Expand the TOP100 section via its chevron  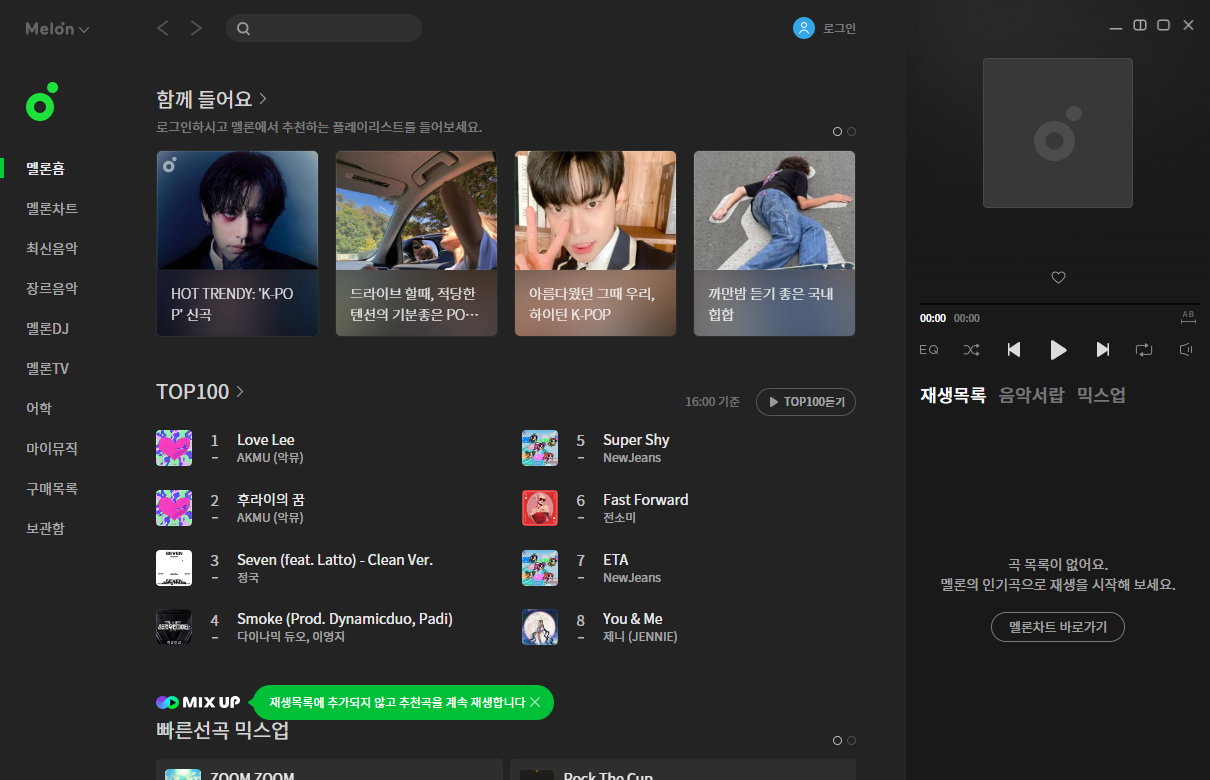(238, 392)
